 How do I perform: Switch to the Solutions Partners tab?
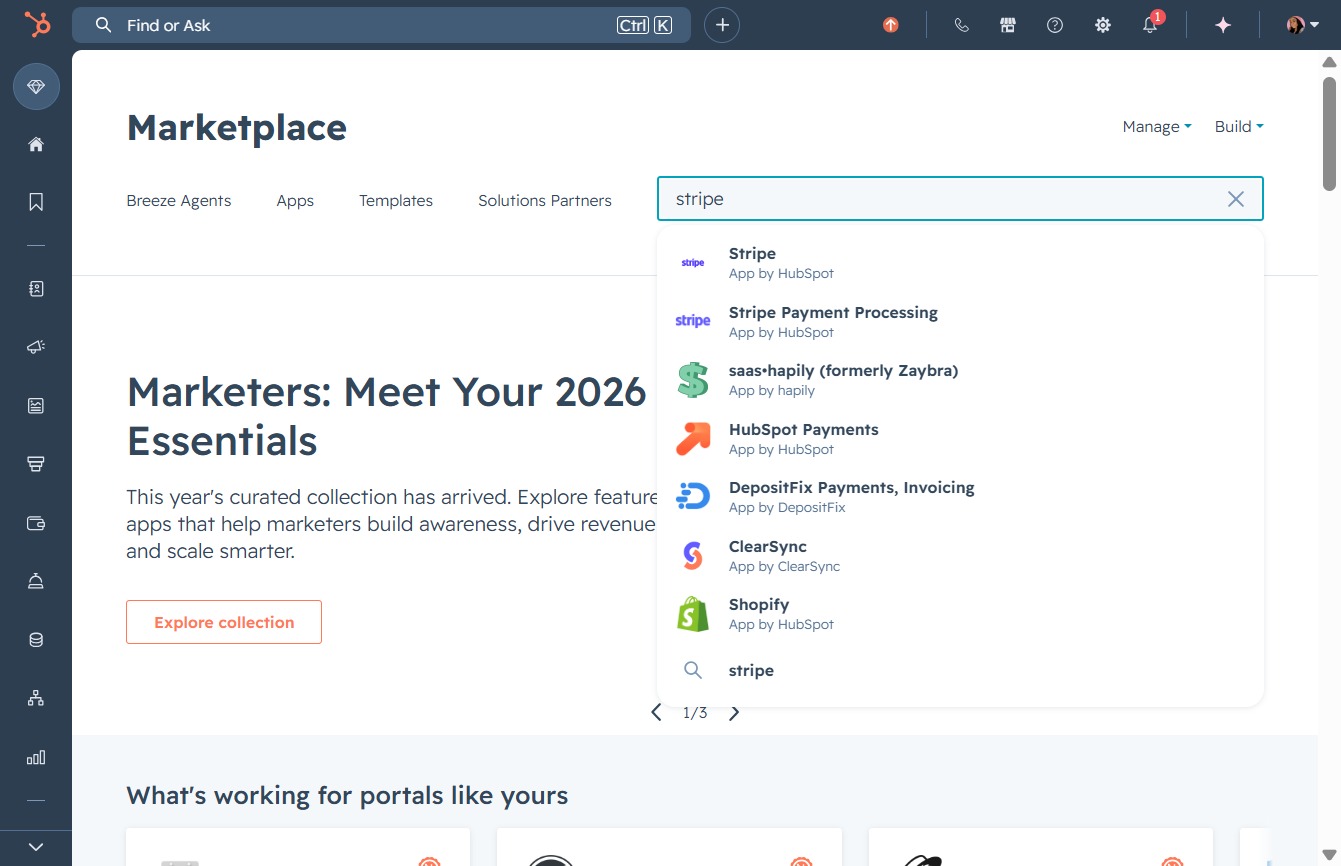(545, 200)
